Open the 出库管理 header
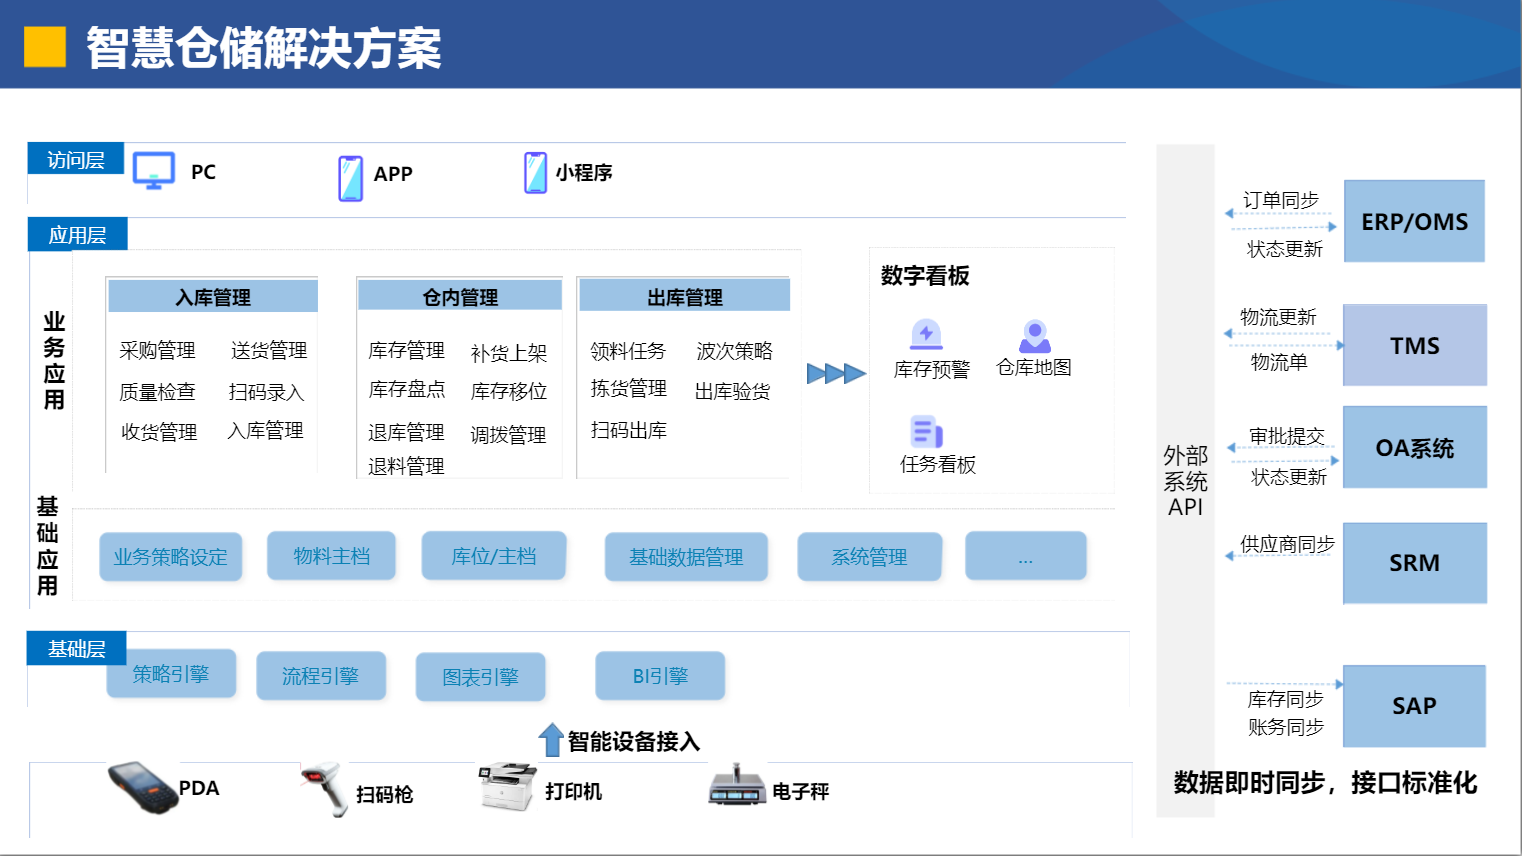Image resolution: width=1522 pixels, height=856 pixels. [x=685, y=296]
